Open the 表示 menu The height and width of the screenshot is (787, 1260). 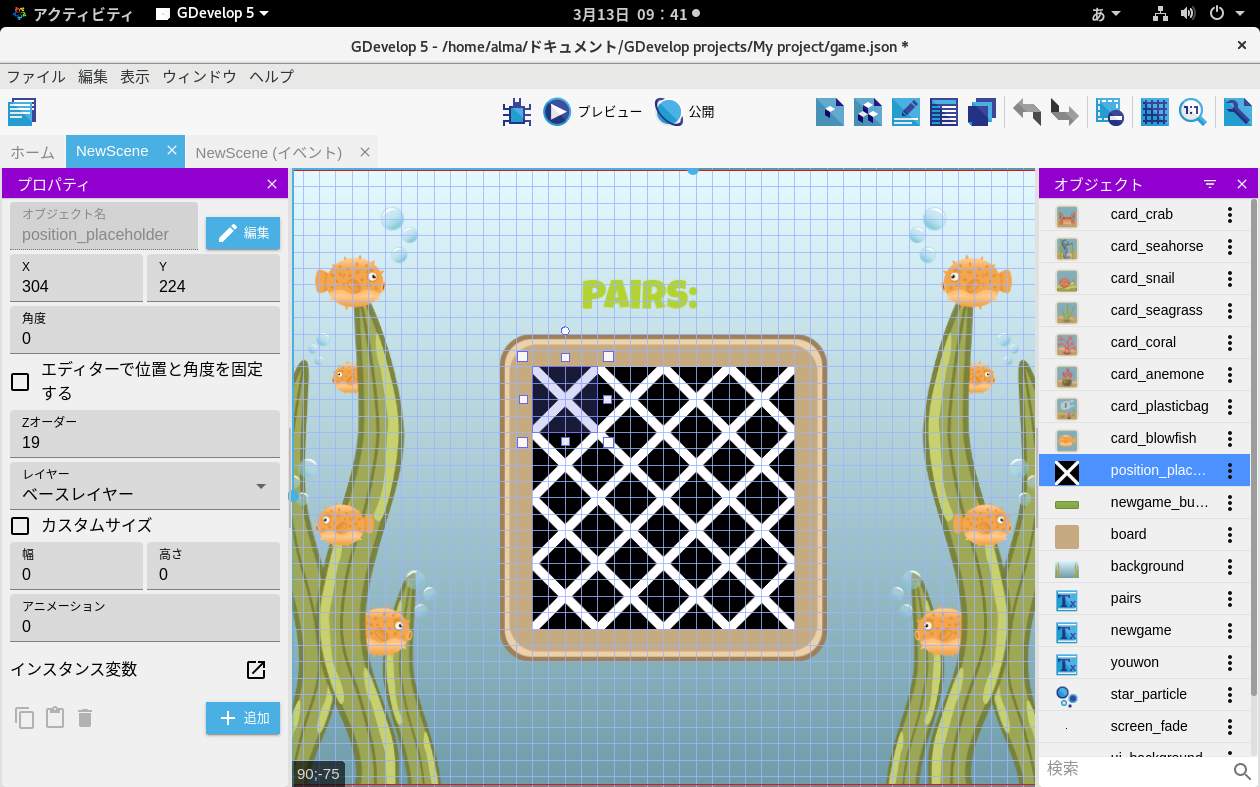tap(135, 77)
